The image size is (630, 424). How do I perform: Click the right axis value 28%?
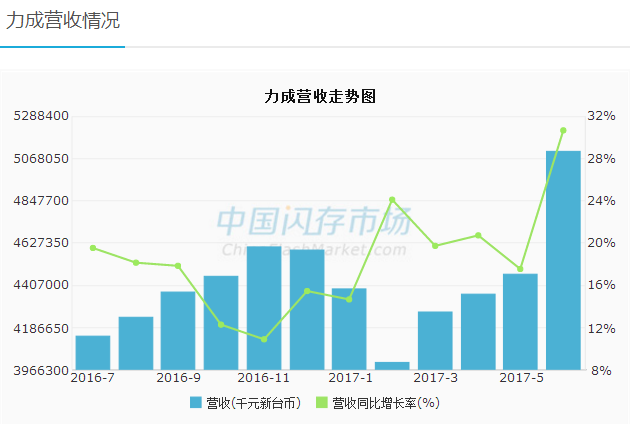[x=601, y=159]
